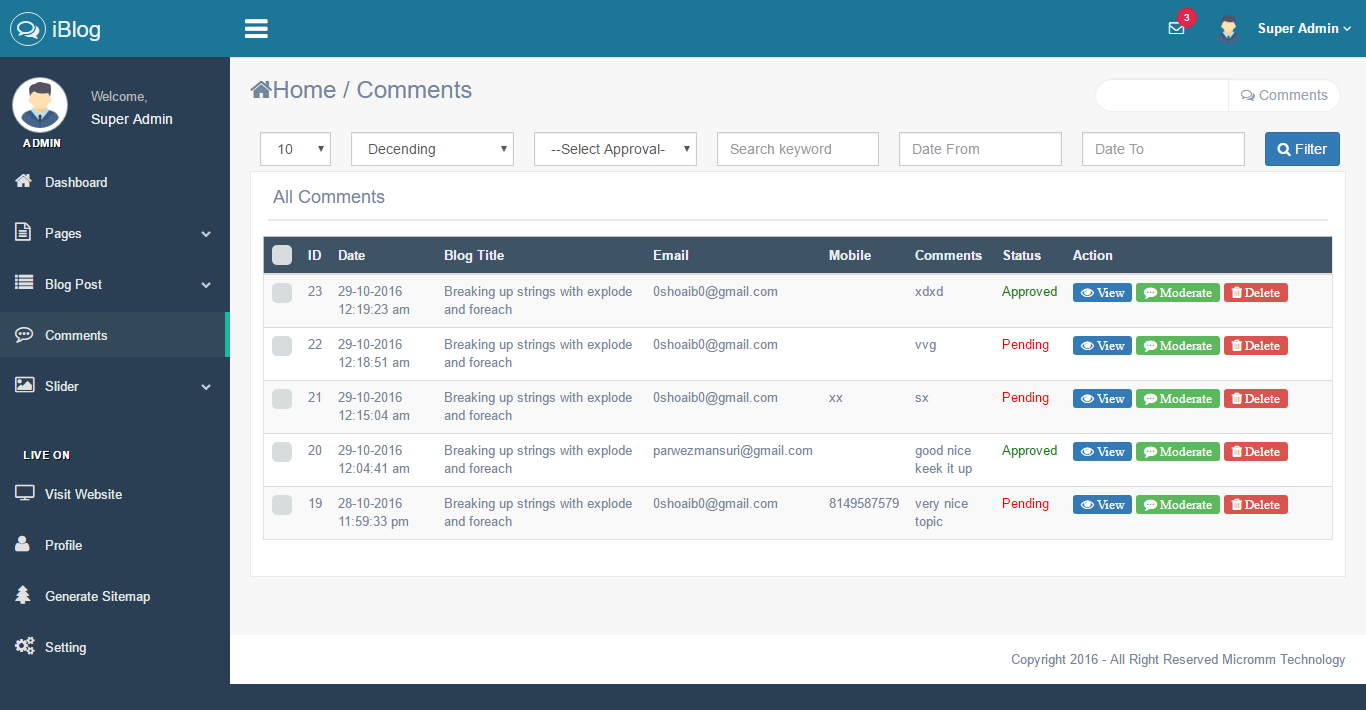The image size is (1366, 710).
Task: Click the home icon in breadcrumb
Action: (x=261, y=90)
